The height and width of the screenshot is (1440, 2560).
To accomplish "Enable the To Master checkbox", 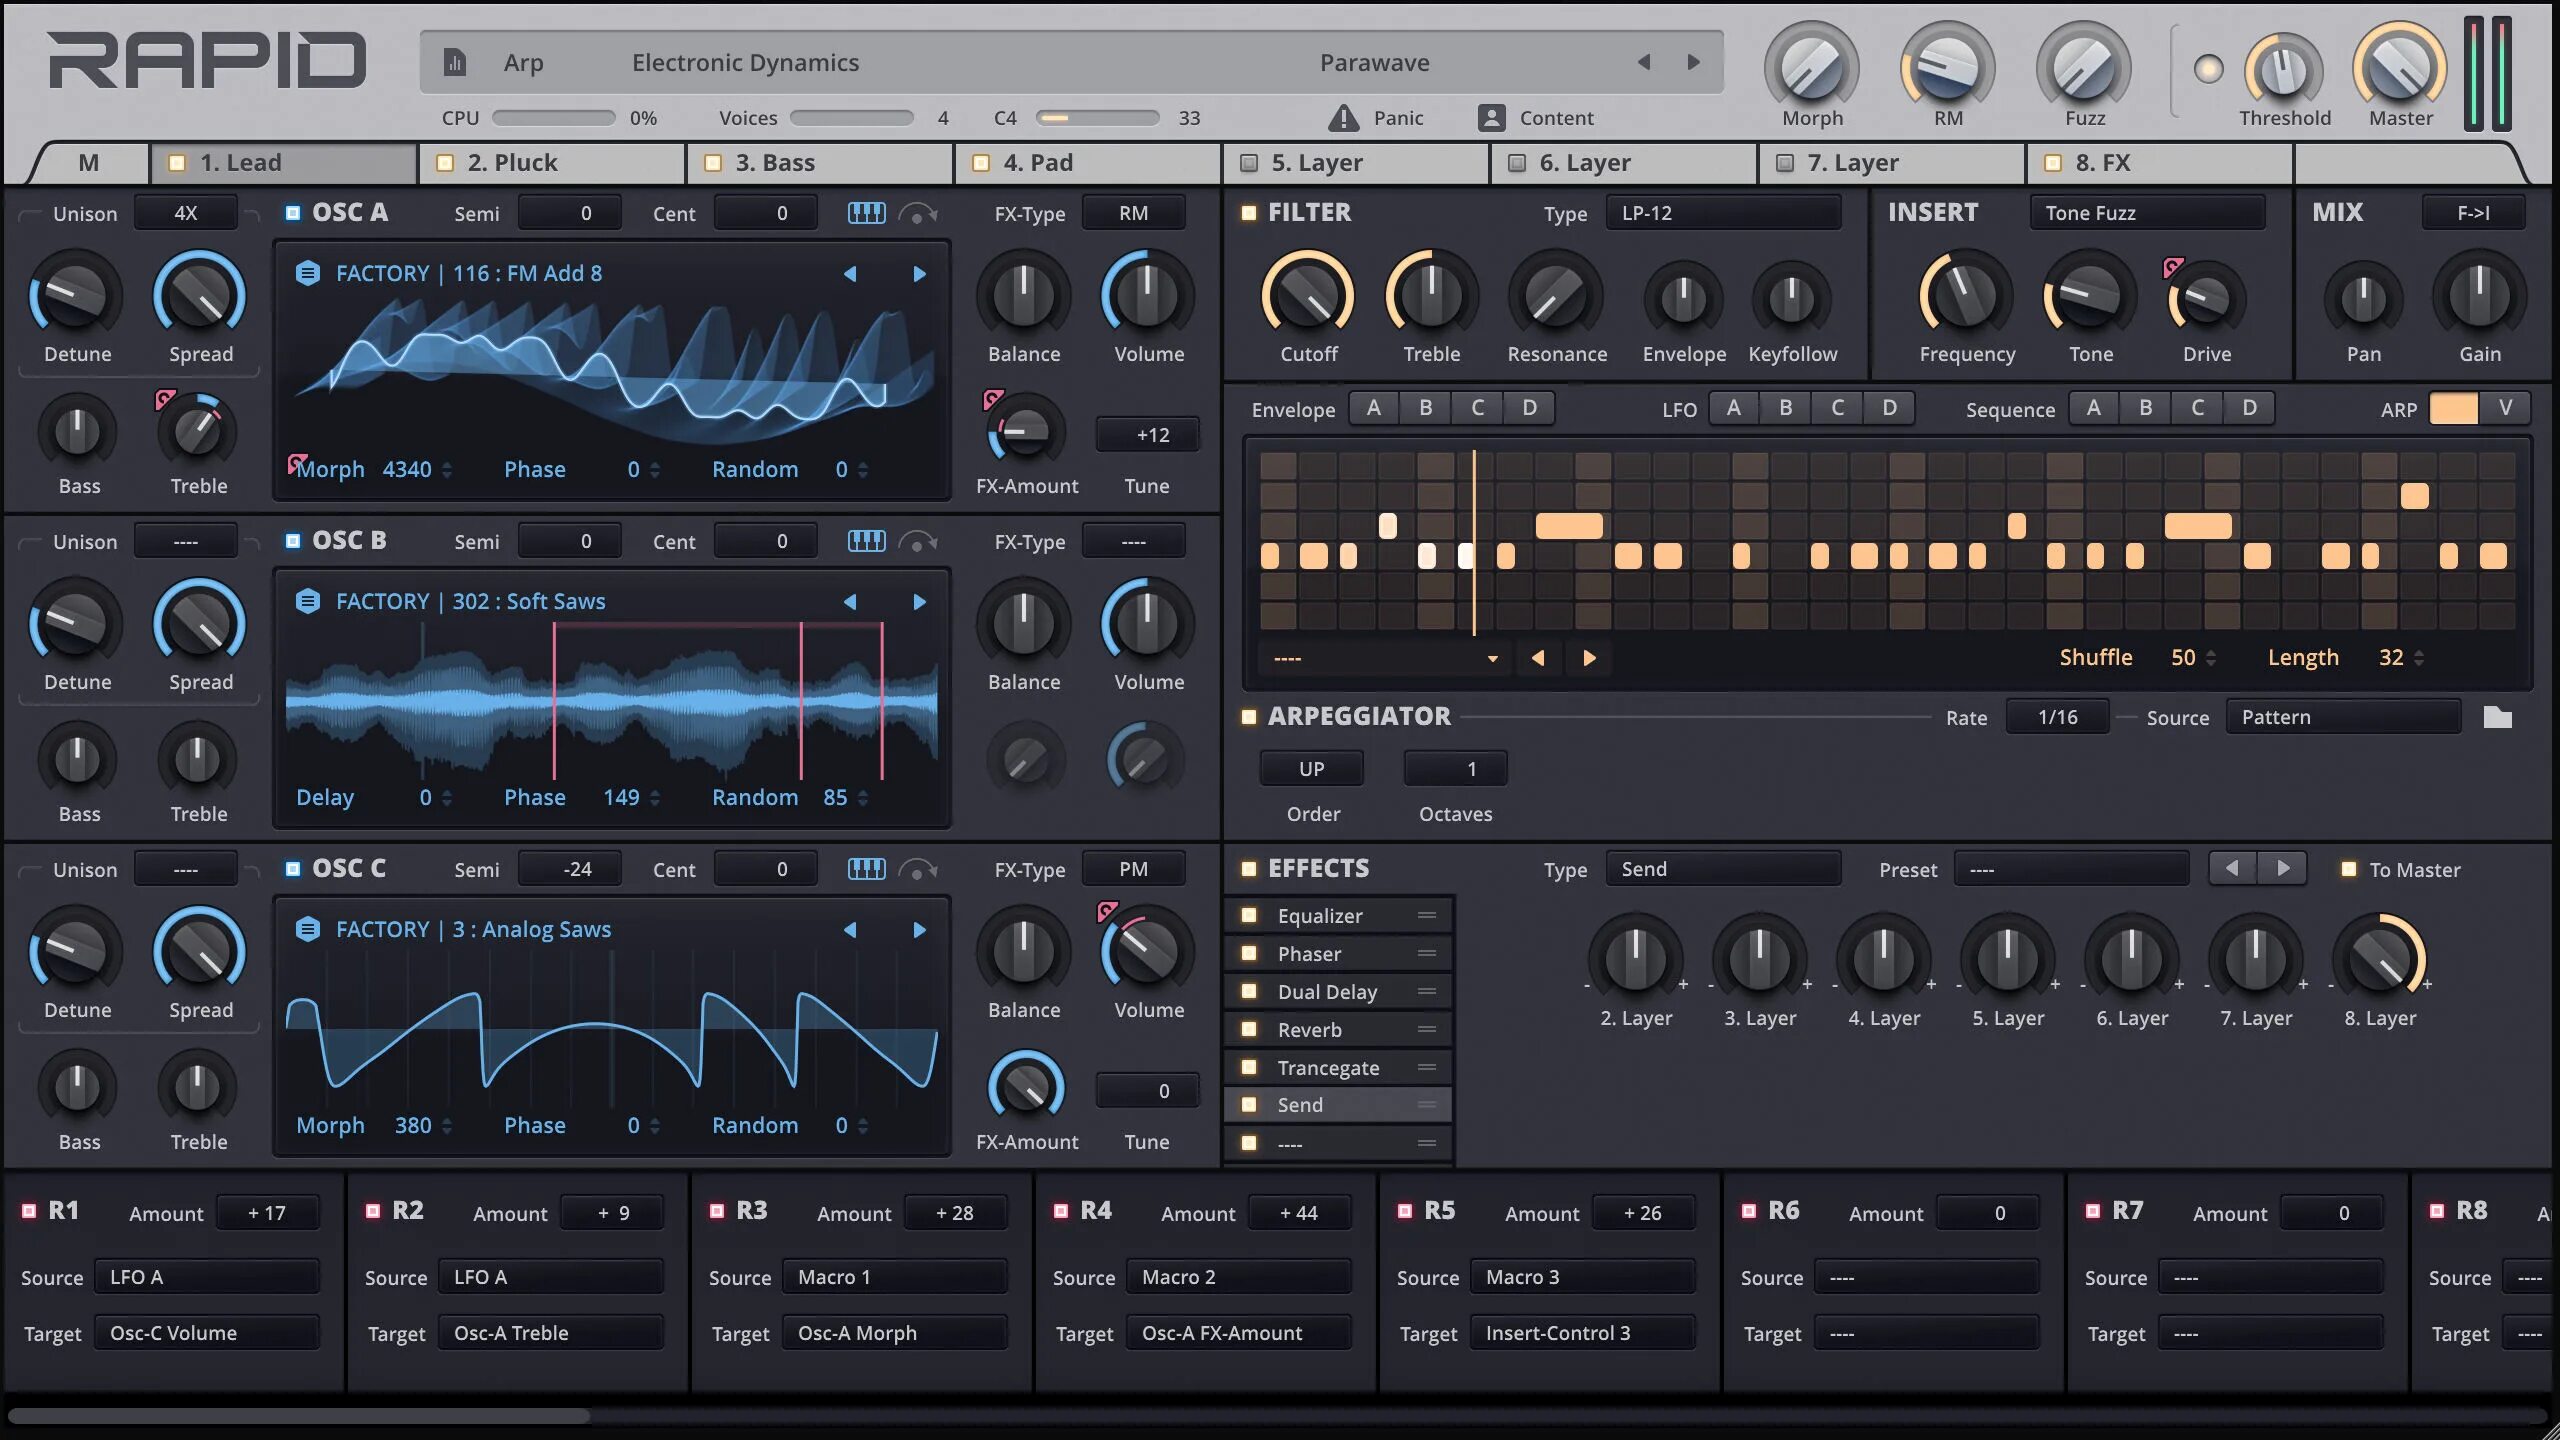I will click(2349, 869).
